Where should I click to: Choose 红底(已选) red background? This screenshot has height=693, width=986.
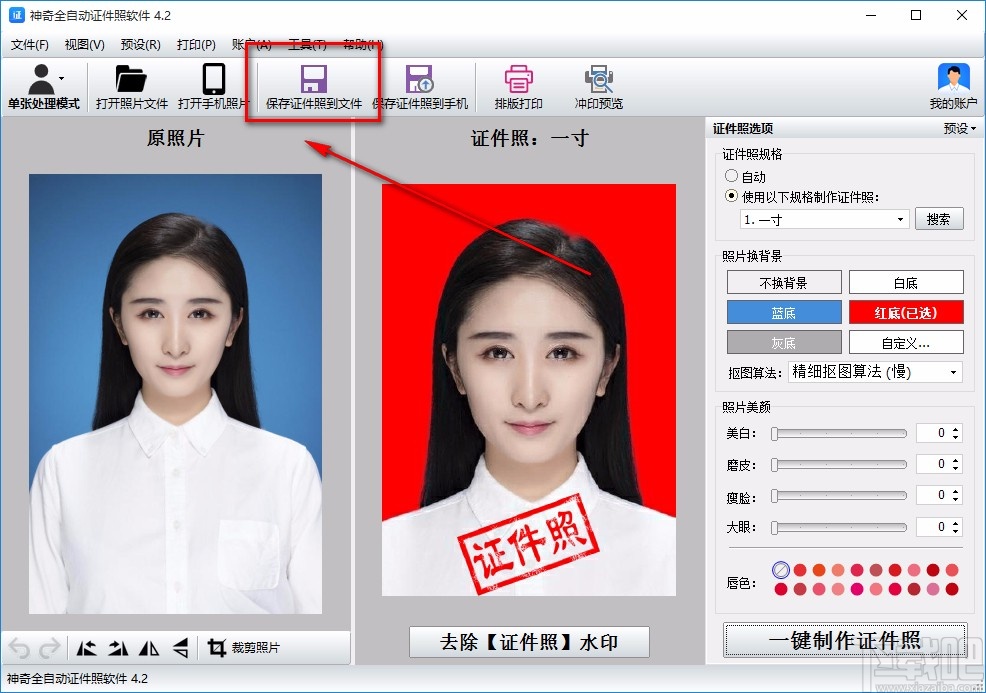906,313
